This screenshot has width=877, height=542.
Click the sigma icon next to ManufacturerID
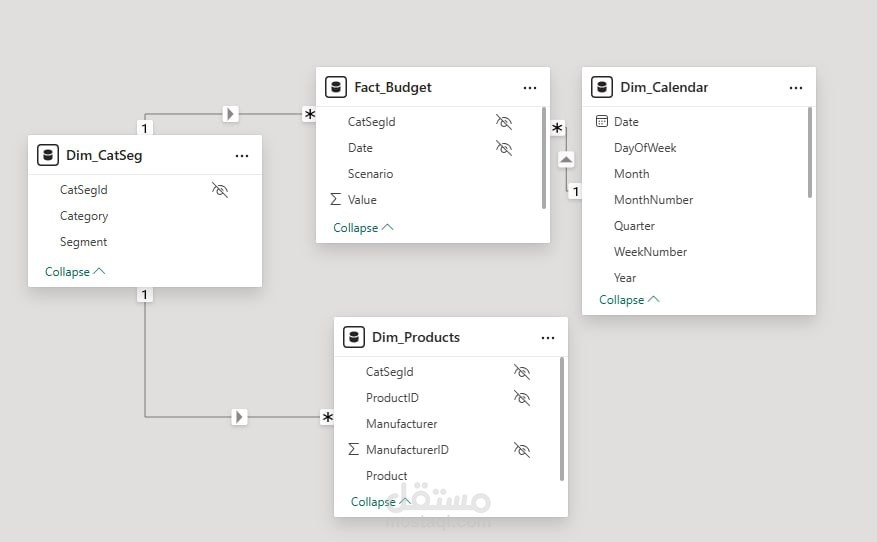353,450
